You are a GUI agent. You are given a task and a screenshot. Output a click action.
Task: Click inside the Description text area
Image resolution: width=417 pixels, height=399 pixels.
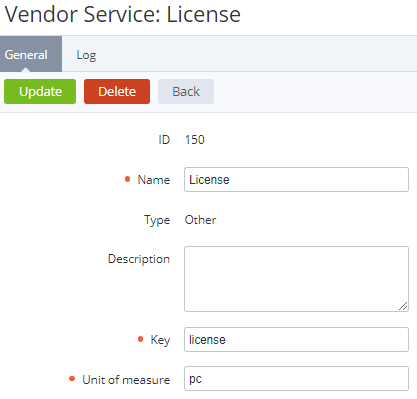[296, 279]
